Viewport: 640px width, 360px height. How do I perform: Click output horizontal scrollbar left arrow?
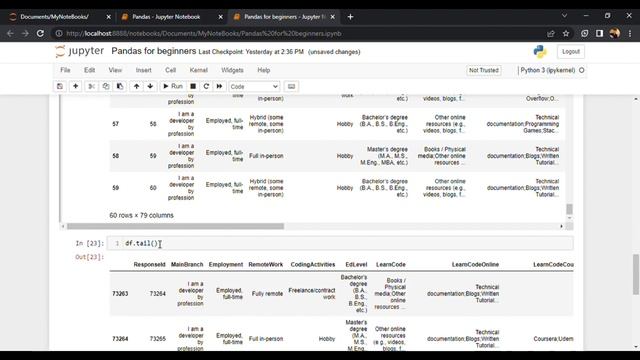click(x=63, y=226)
